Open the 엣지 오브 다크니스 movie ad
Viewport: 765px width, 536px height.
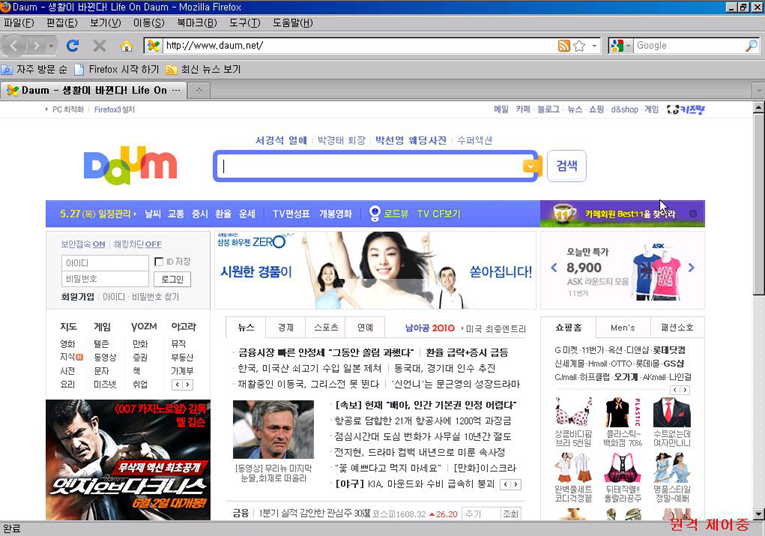coord(128,460)
